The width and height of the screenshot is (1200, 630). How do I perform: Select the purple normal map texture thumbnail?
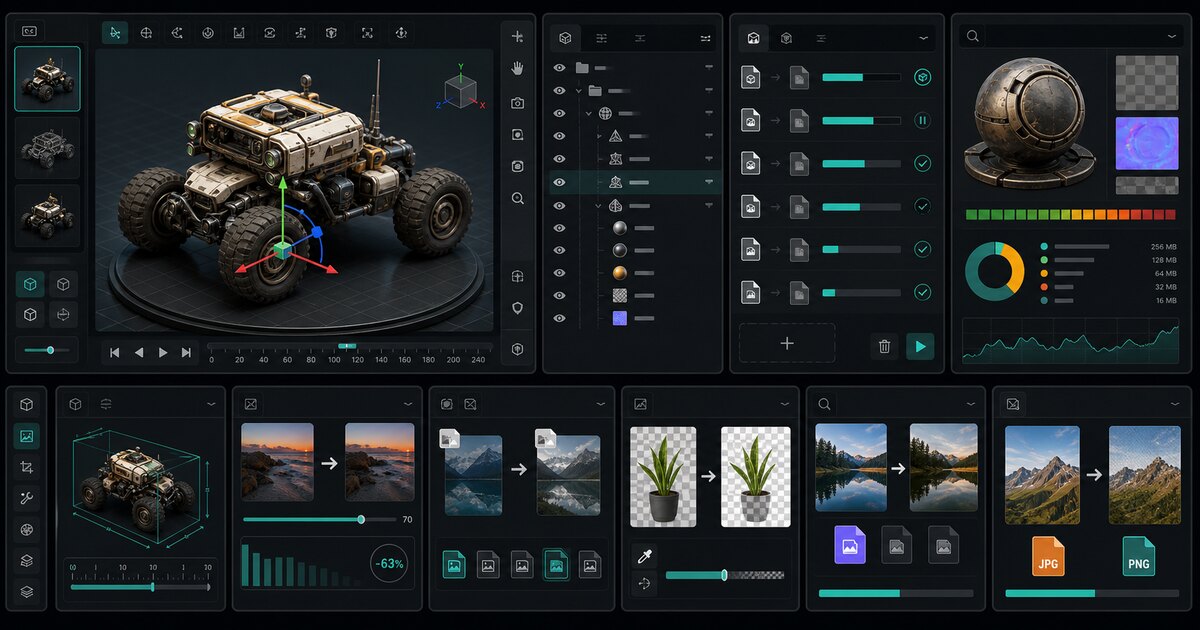(1147, 142)
